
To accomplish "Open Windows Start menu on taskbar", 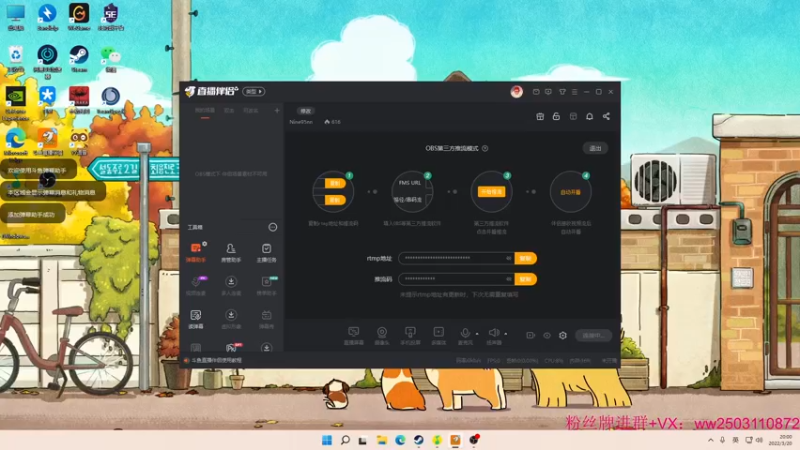I will (x=327, y=440).
